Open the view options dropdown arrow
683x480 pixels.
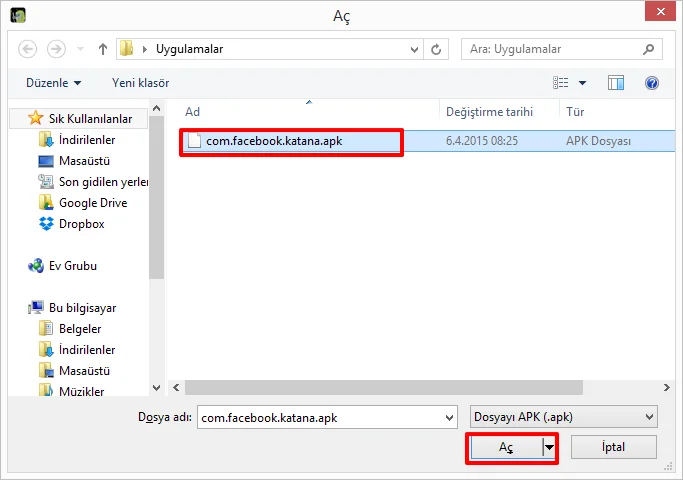(x=583, y=83)
